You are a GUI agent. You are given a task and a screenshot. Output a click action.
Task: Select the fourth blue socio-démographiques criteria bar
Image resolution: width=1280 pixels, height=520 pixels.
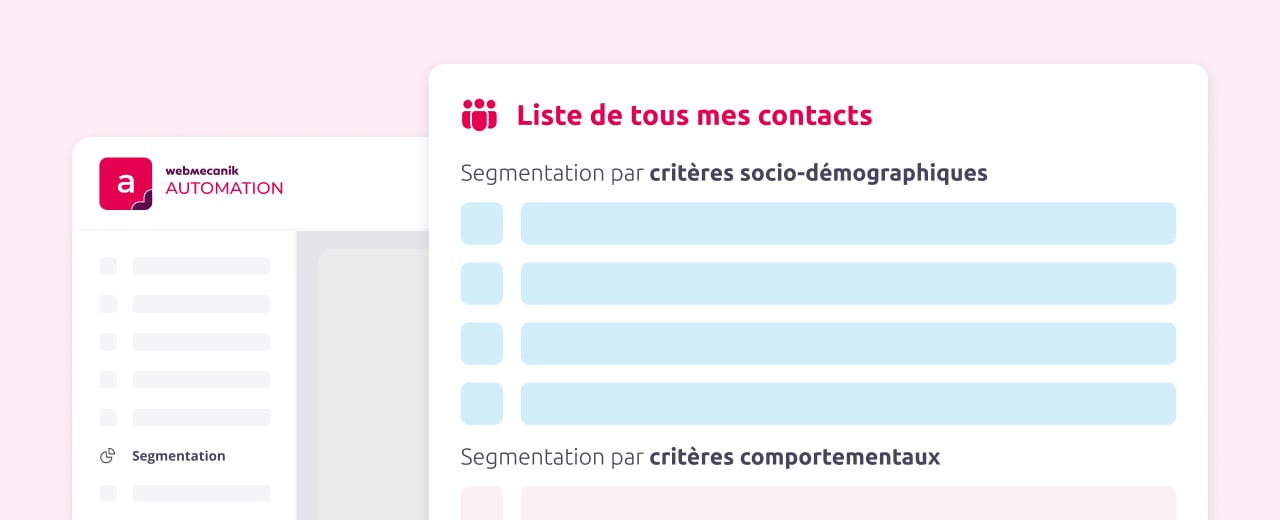(x=848, y=403)
